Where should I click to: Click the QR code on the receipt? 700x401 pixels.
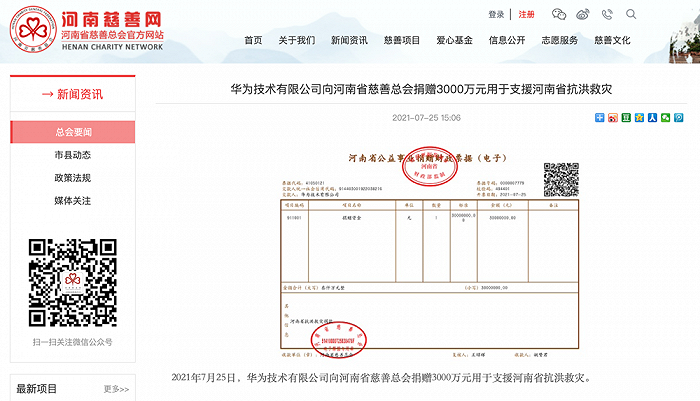click(x=561, y=180)
